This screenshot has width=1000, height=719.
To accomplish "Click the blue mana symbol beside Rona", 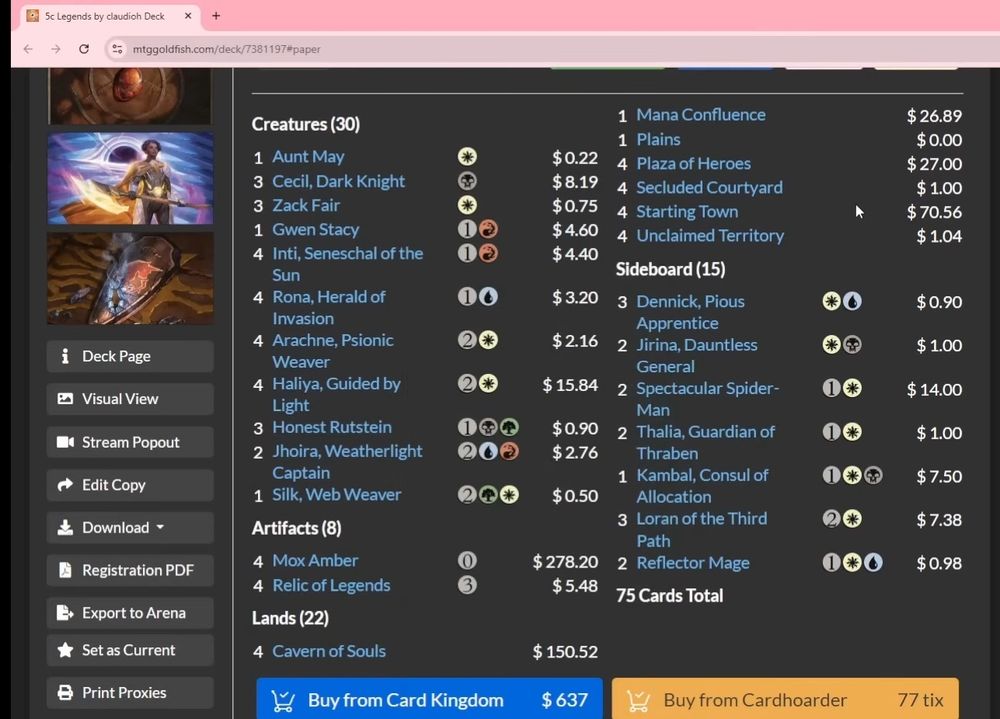I will tap(489, 297).
